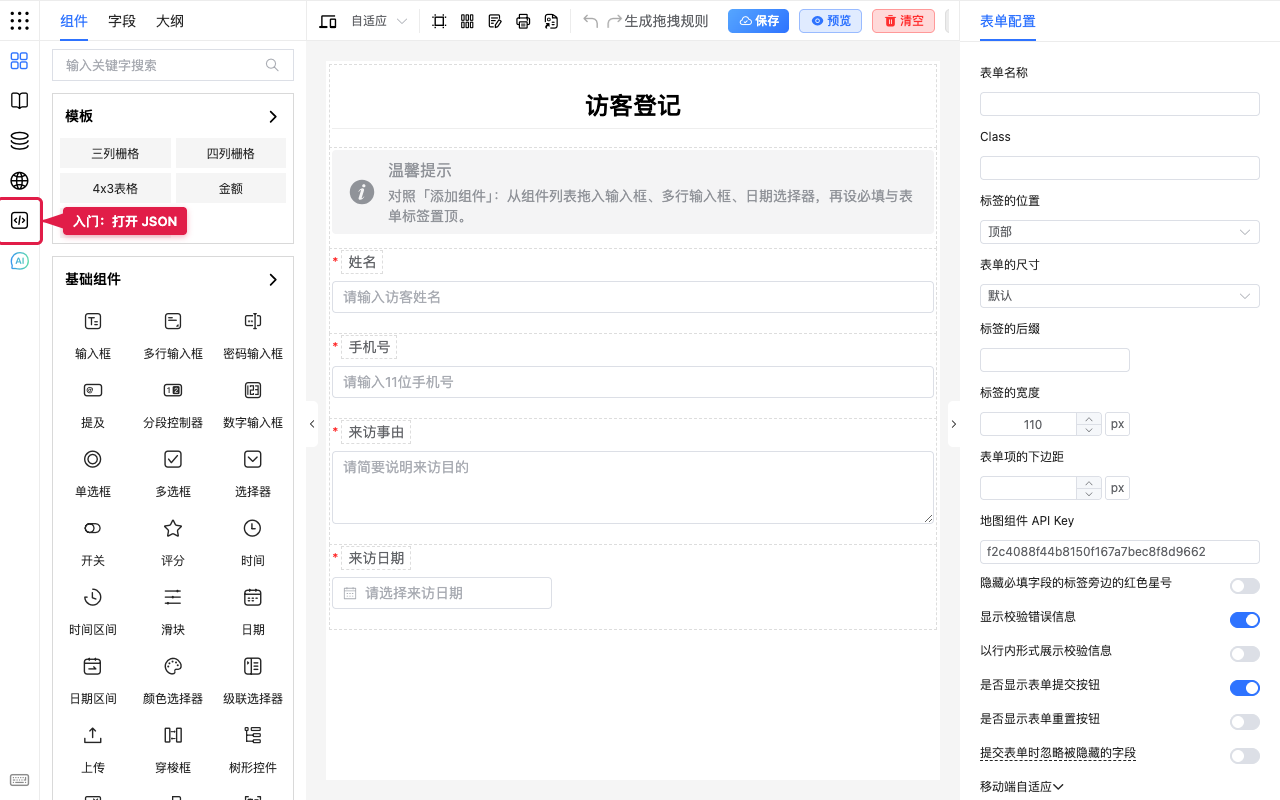Screen dimensions: 1280x800
Task: Open the JSON code editor icon
Action: 19,221
